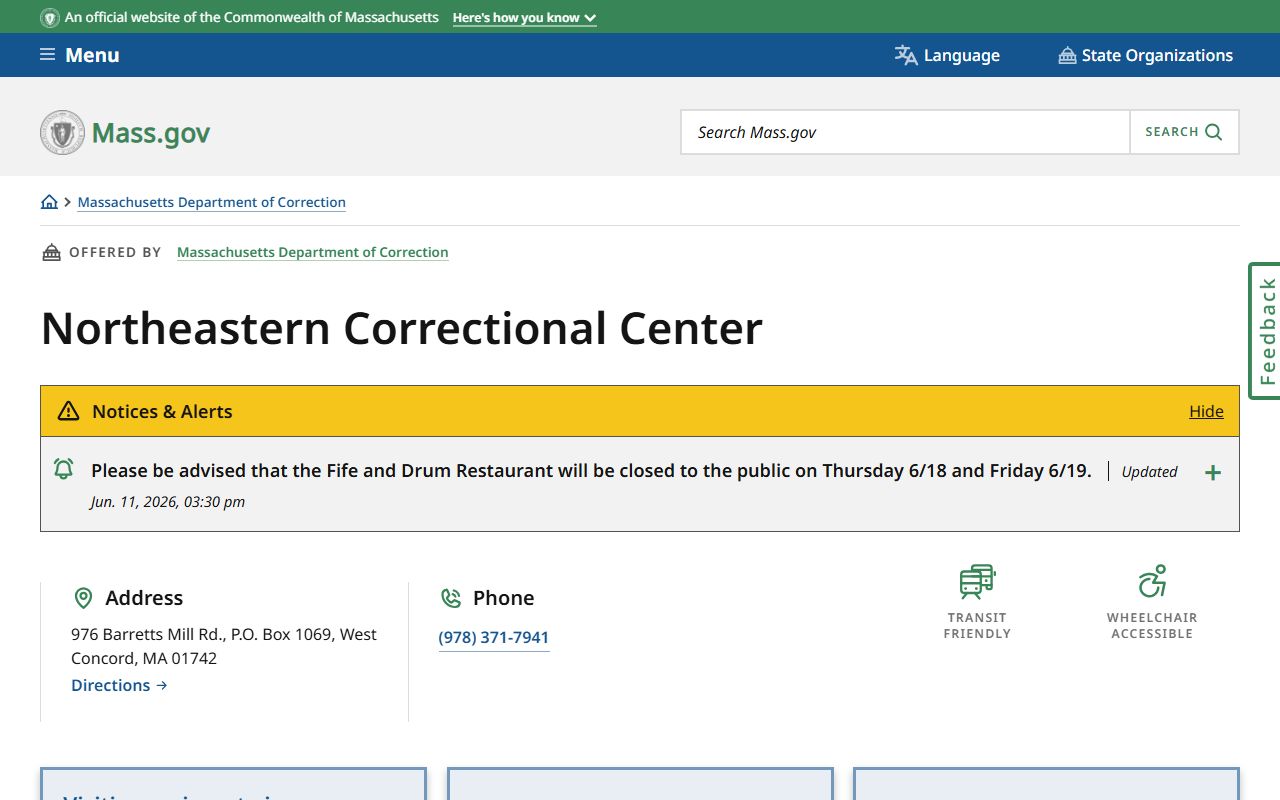Click the Updated label in alert
Viewport: 1280px width, 800px height.
coord(1149,472)
